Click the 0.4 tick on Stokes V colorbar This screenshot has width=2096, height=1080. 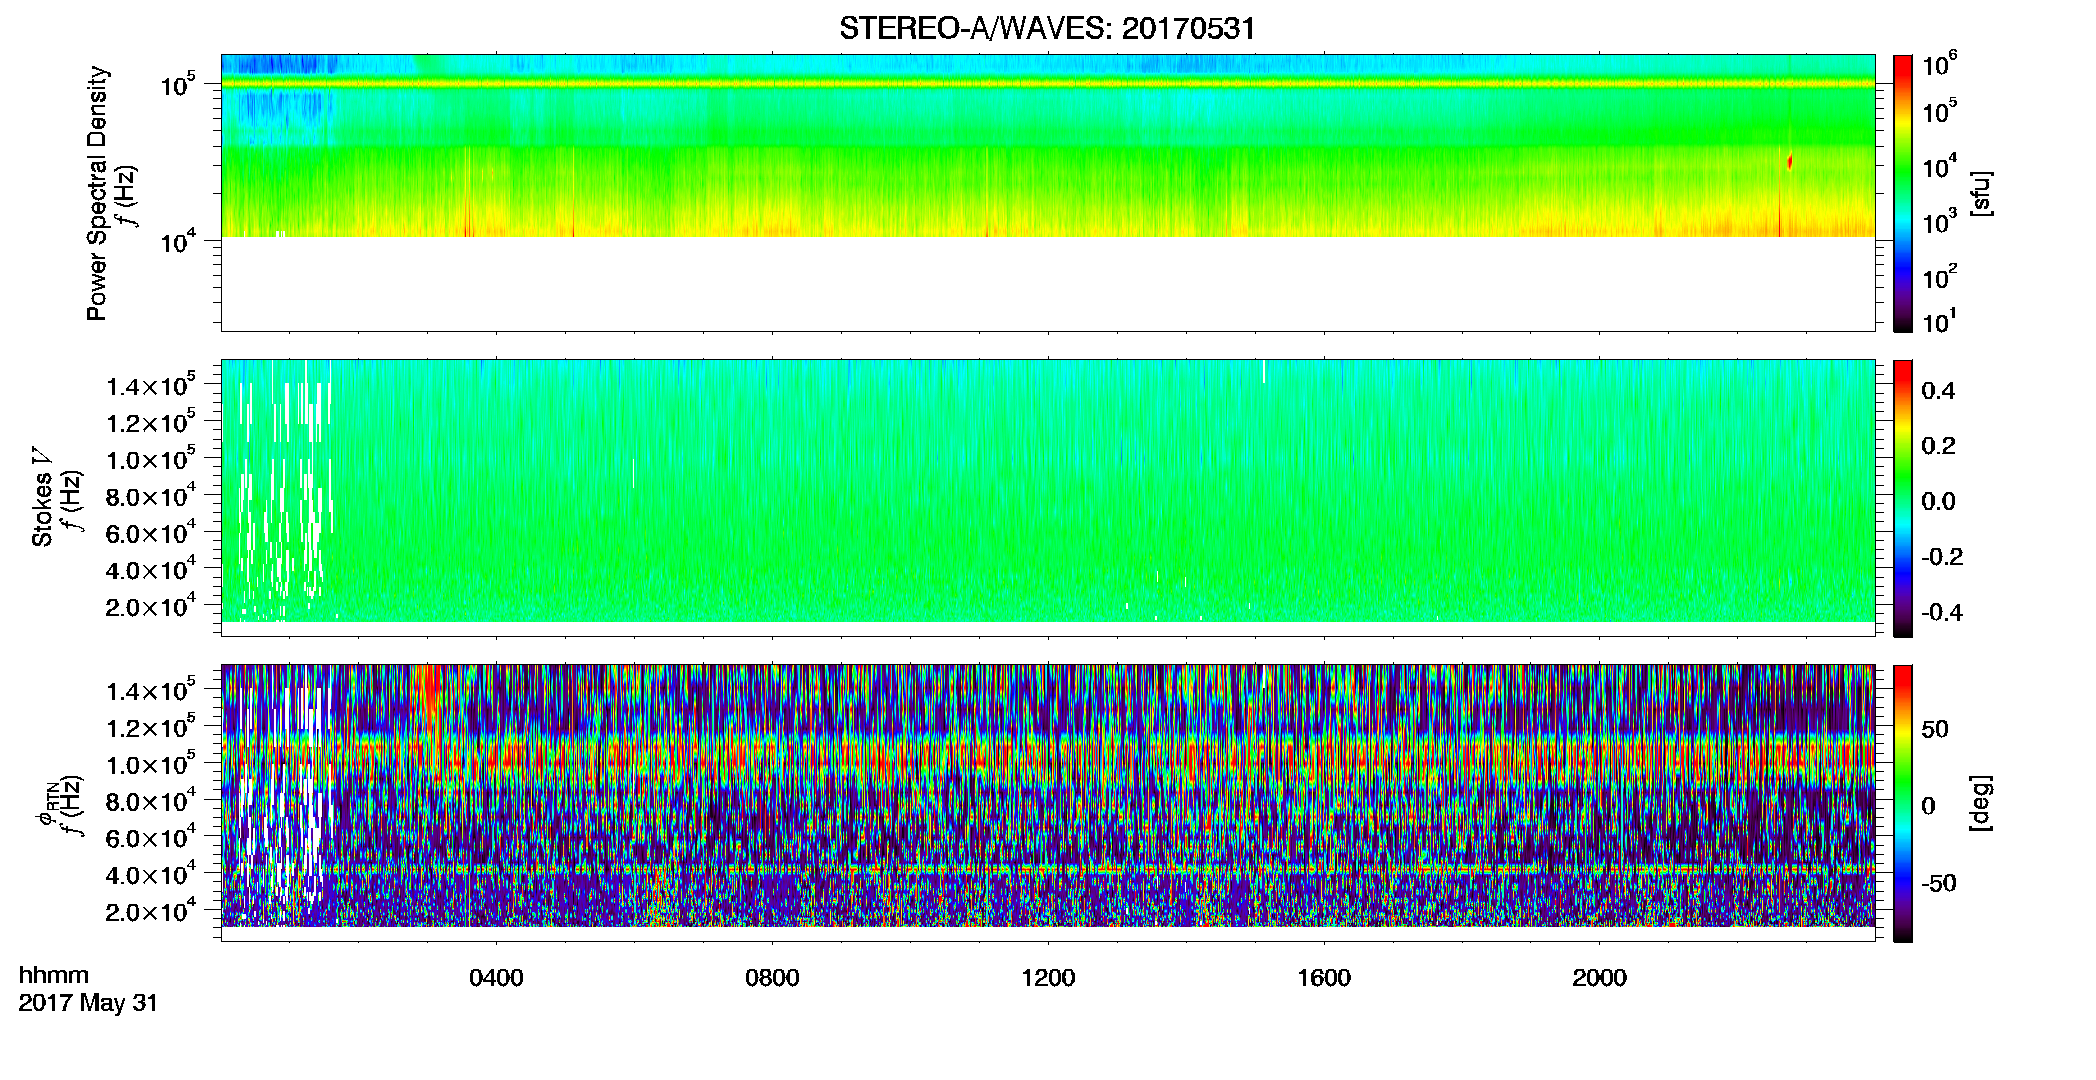click(1938, 391)
